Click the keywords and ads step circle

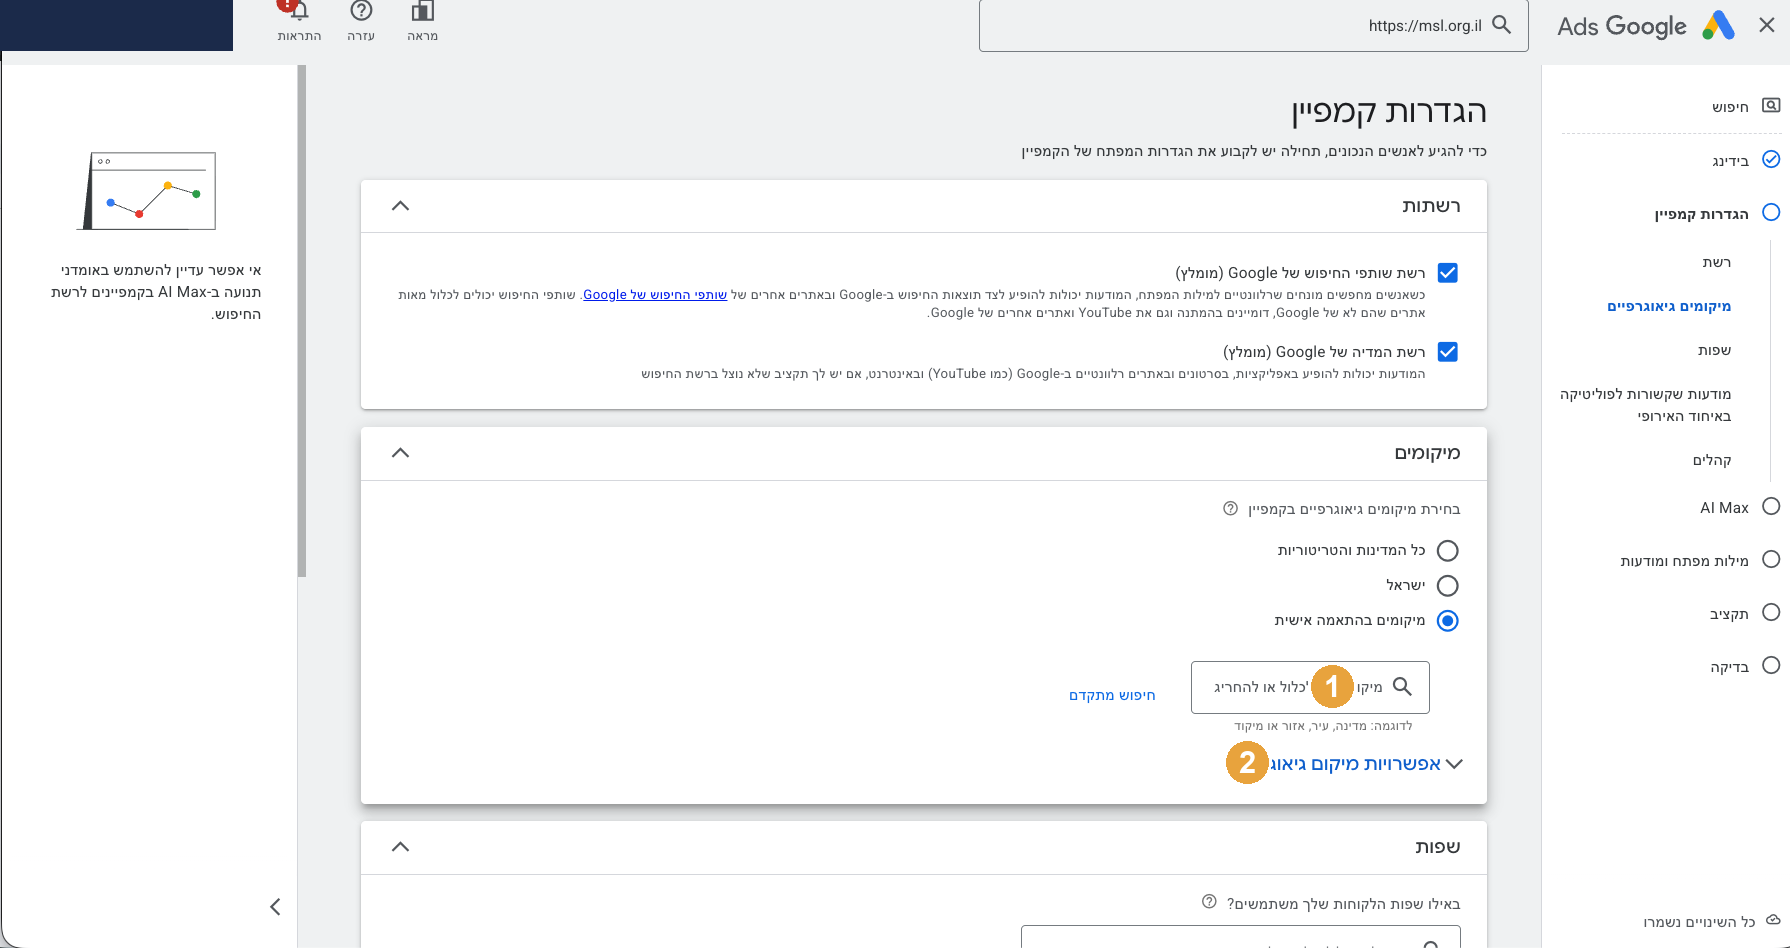1771,559
